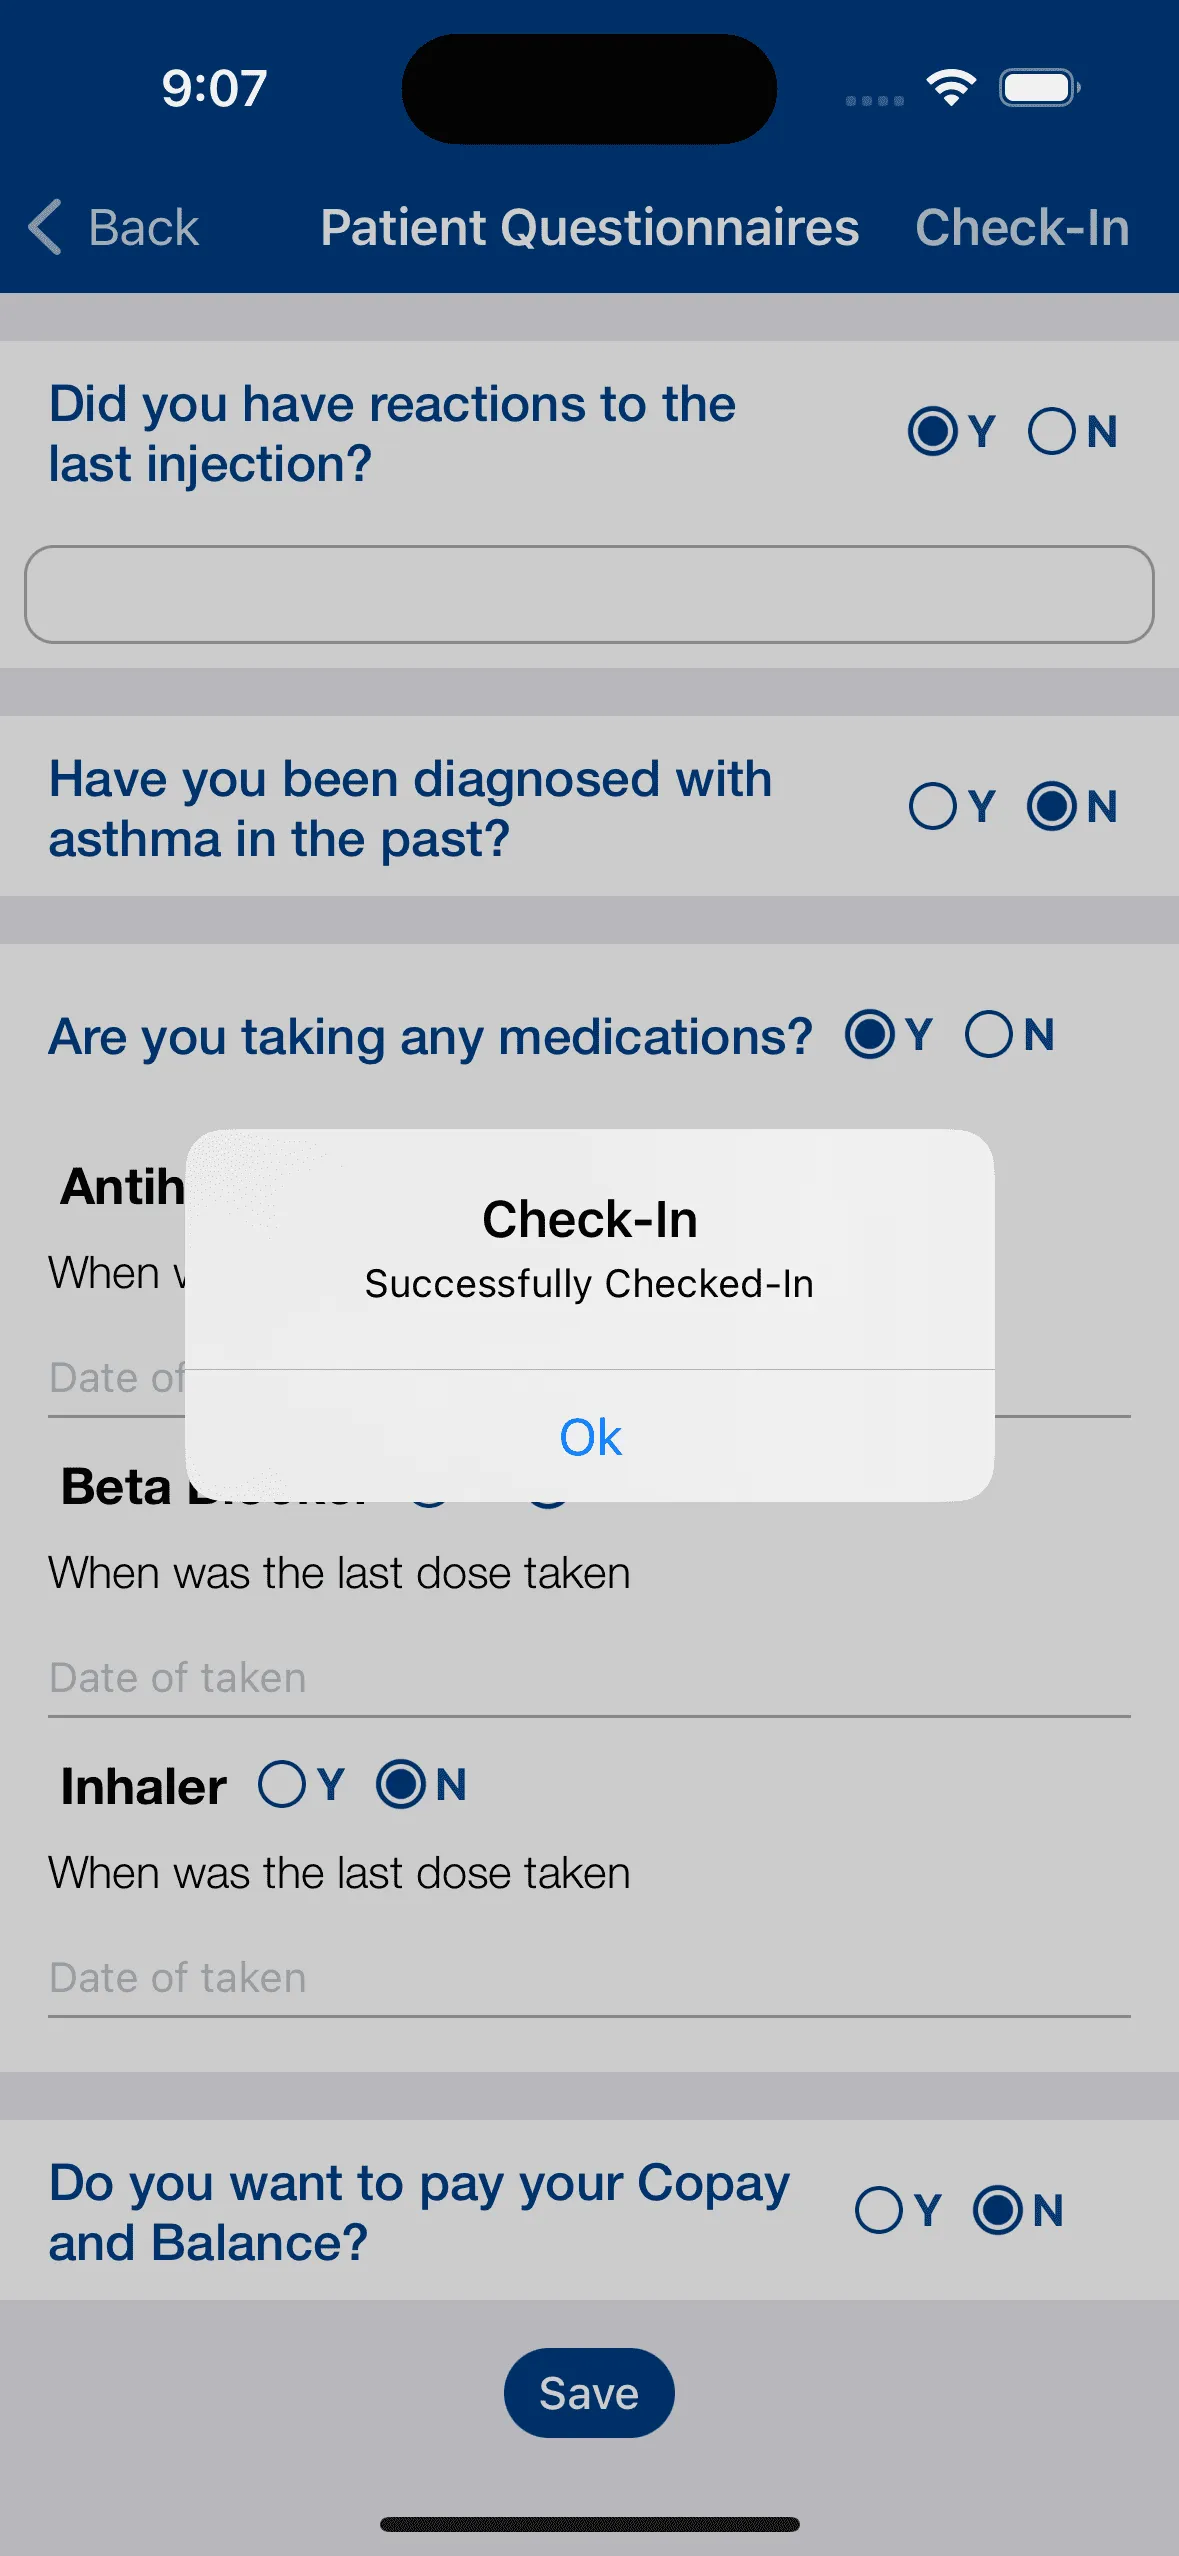Image resolution: width=1179 pixels, height=2556 pixels.
Task: Select N for asthma diagnosis question
Action: pos(1052,806)
